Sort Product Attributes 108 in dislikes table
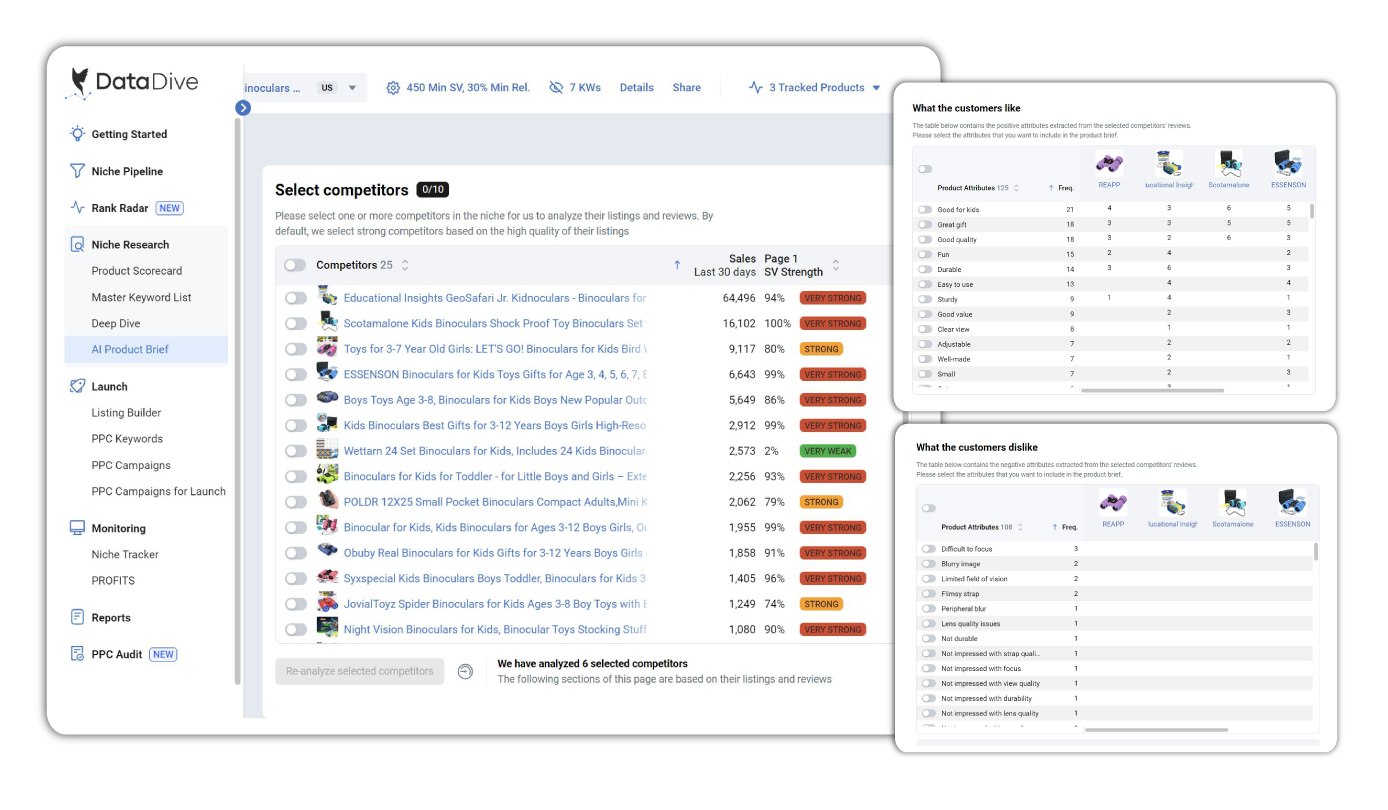 tap(1020, 527)
